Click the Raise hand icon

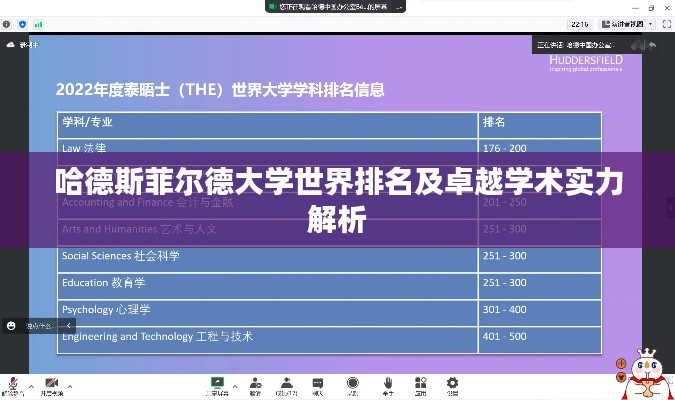tap(386, 383)
